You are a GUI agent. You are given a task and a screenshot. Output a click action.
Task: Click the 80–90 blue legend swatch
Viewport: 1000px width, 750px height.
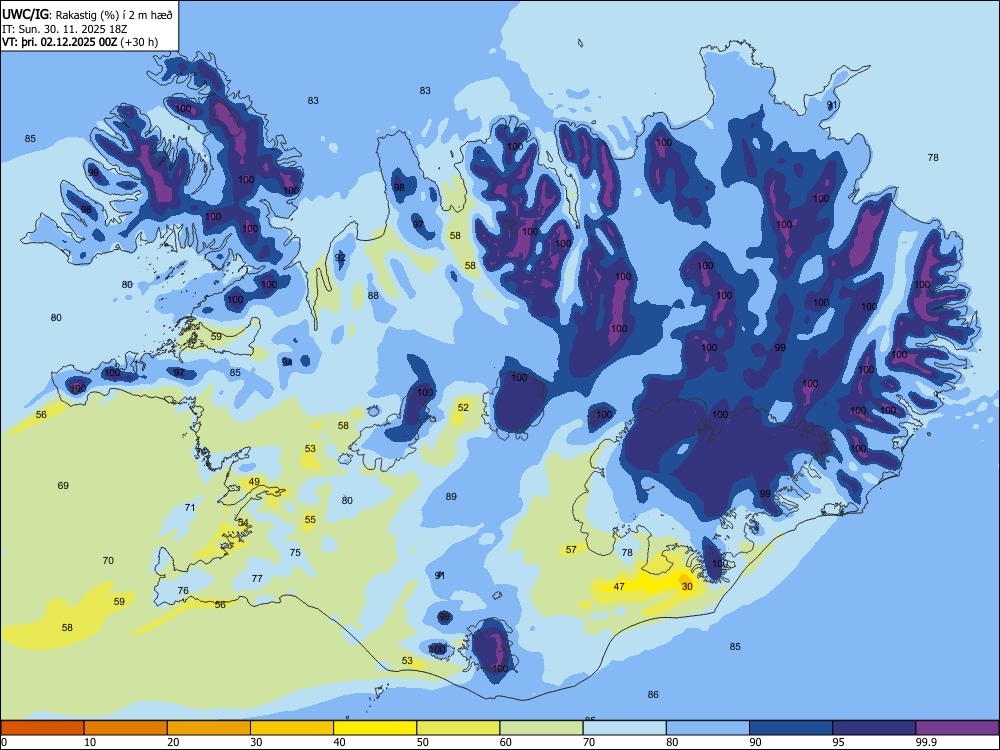[707, 728]
